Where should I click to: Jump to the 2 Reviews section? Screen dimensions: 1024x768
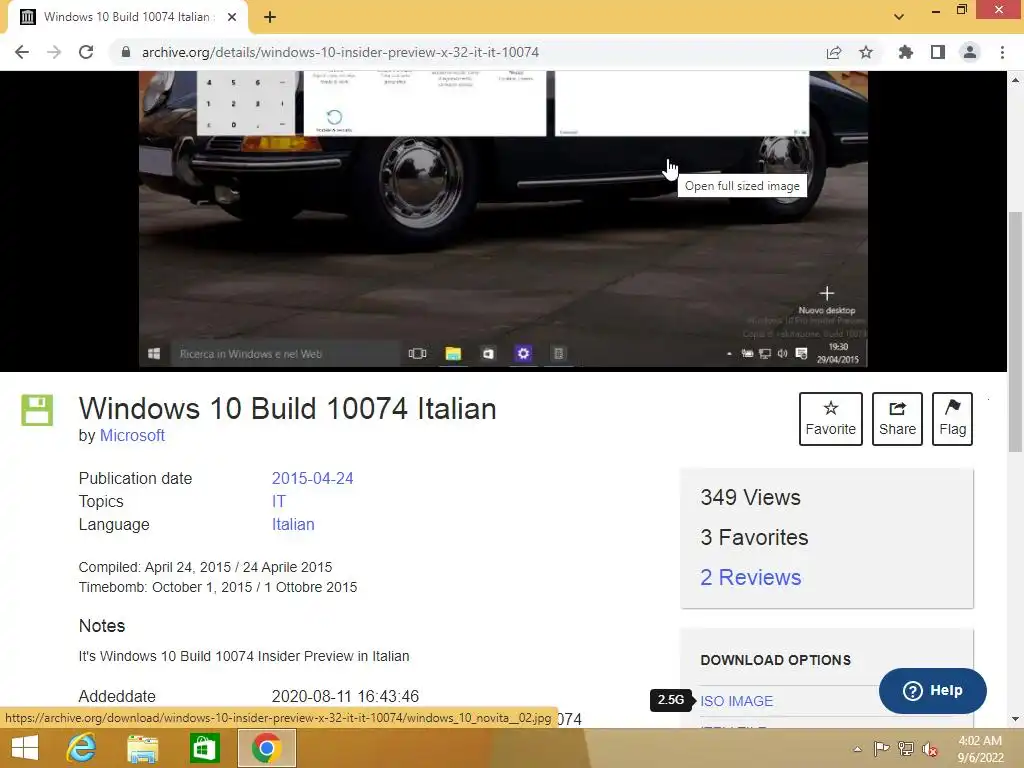[x=750, y=577]
